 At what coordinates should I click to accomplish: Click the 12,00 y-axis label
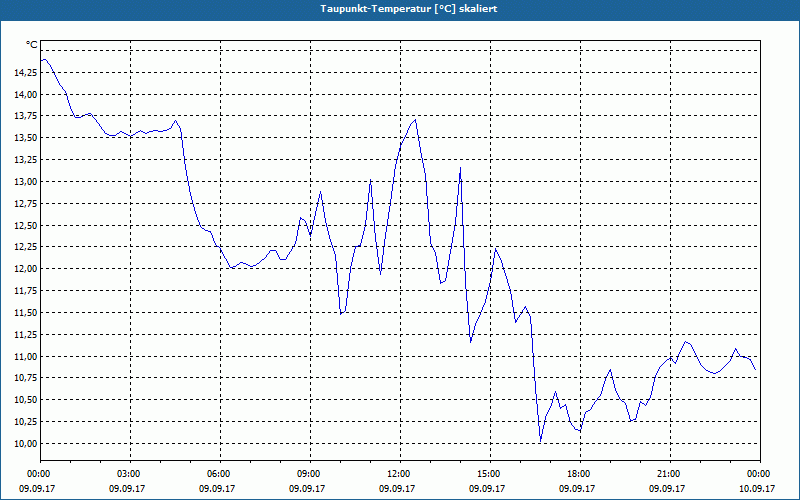[26, 269]
